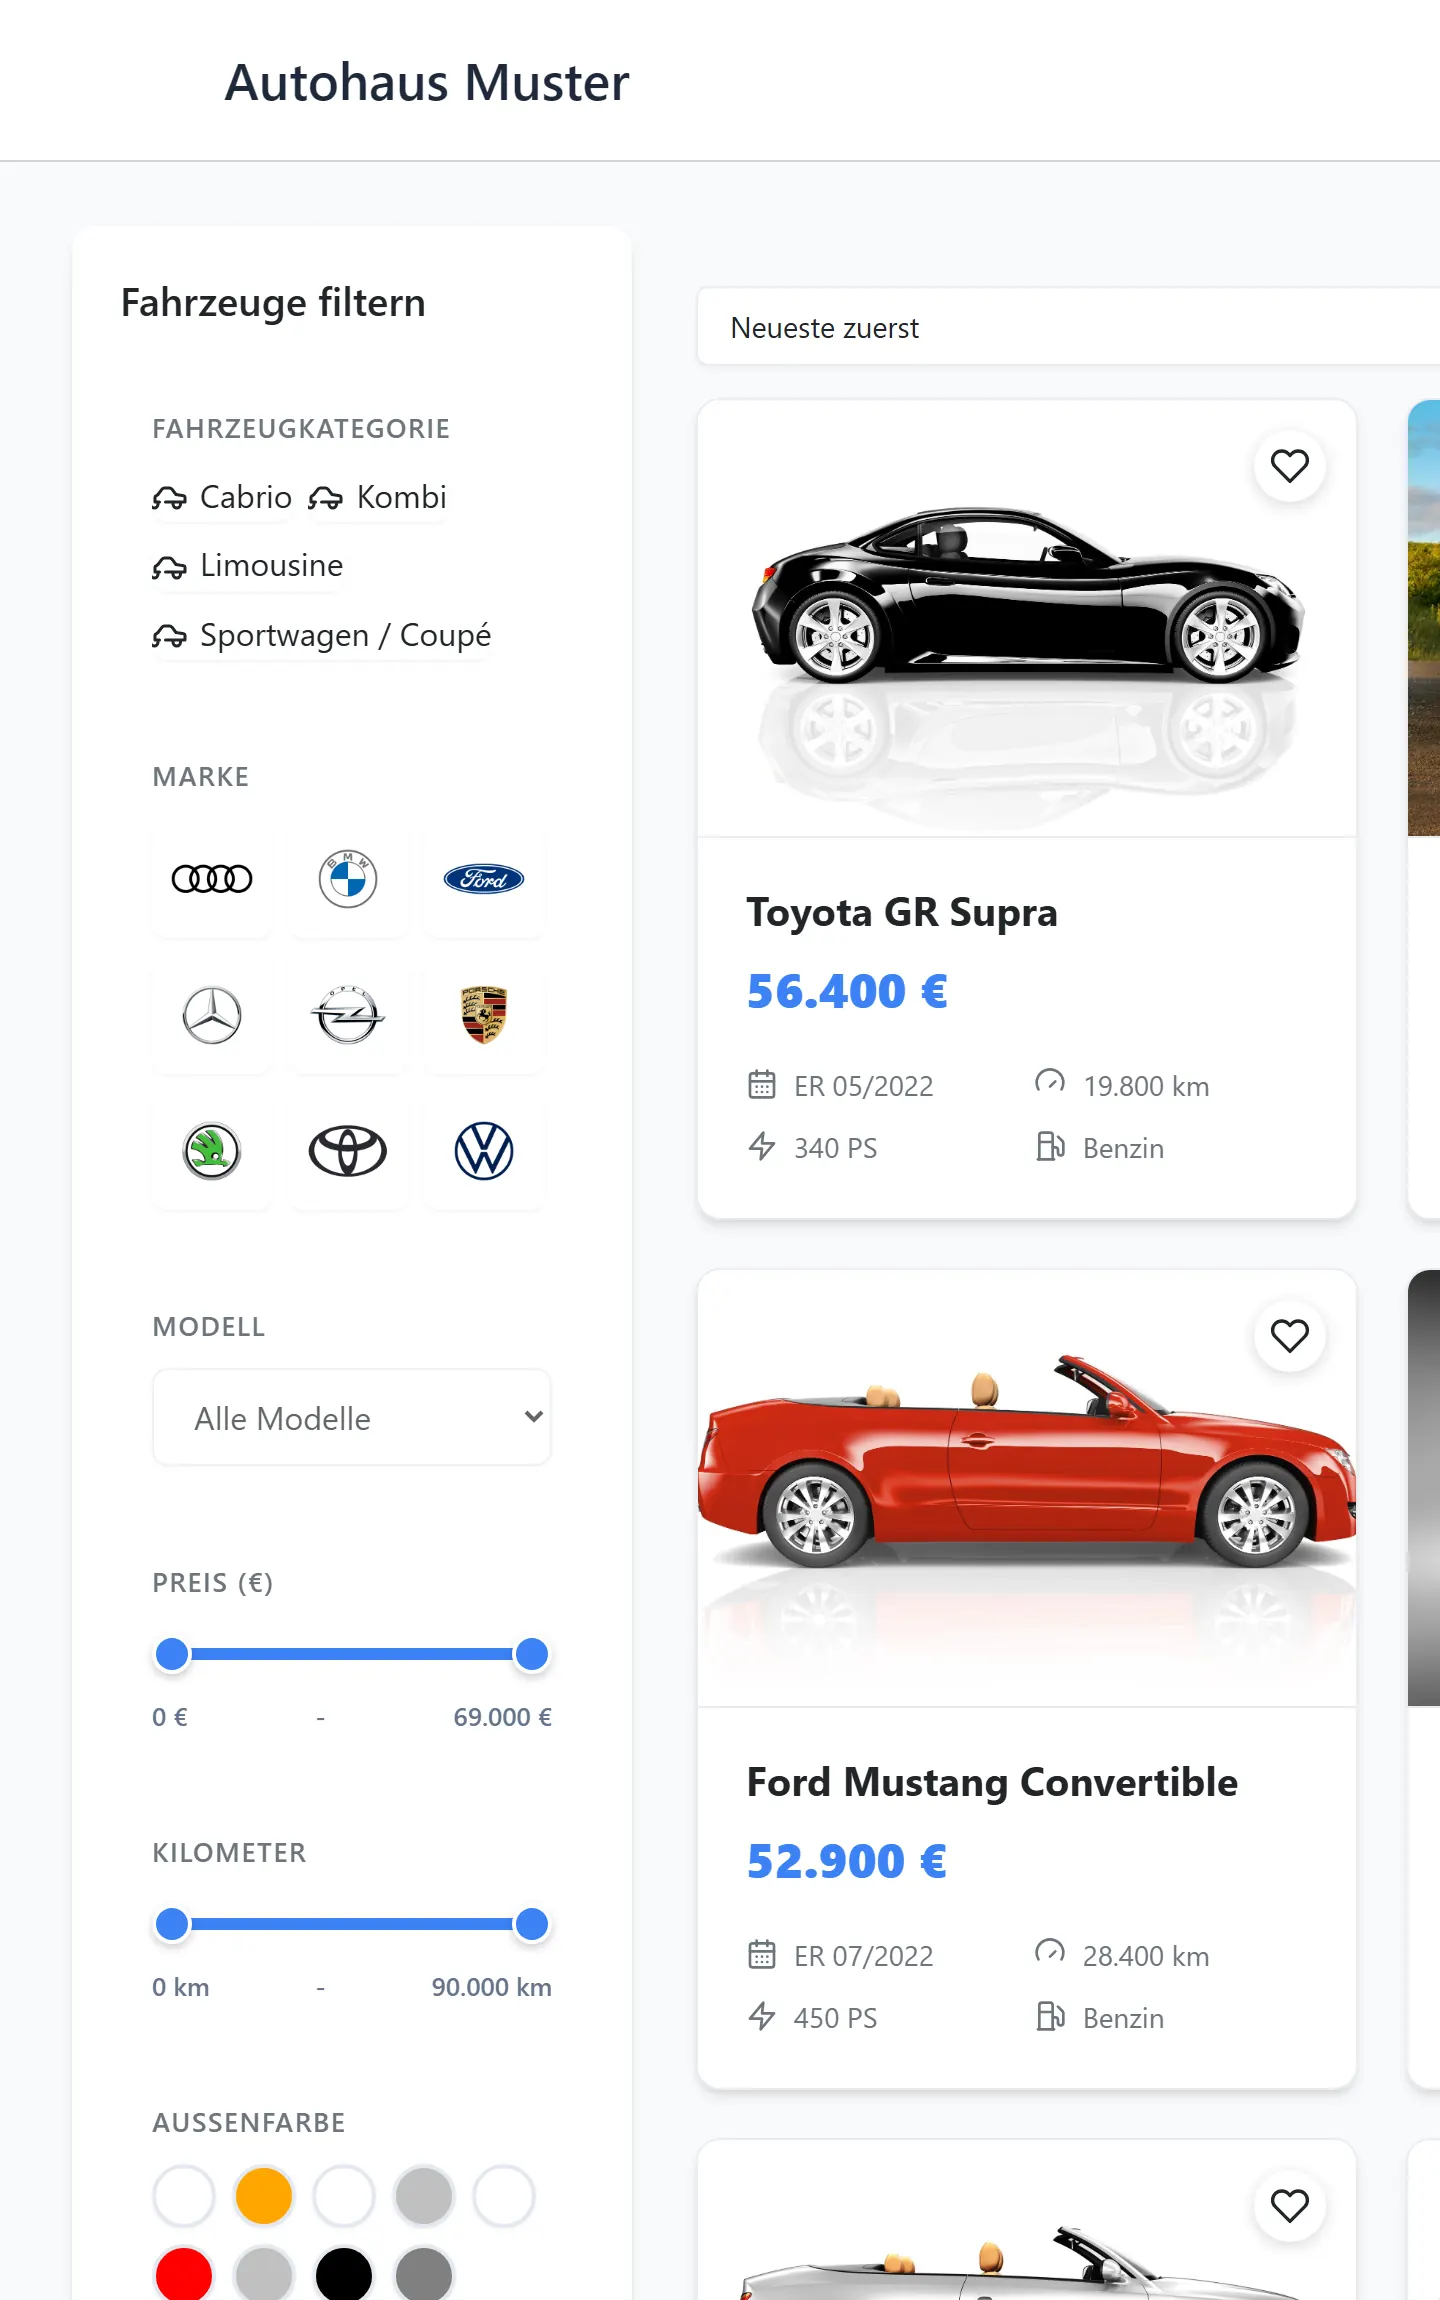
Task: Choose the Kombi category filter
Action: point(378,497)
